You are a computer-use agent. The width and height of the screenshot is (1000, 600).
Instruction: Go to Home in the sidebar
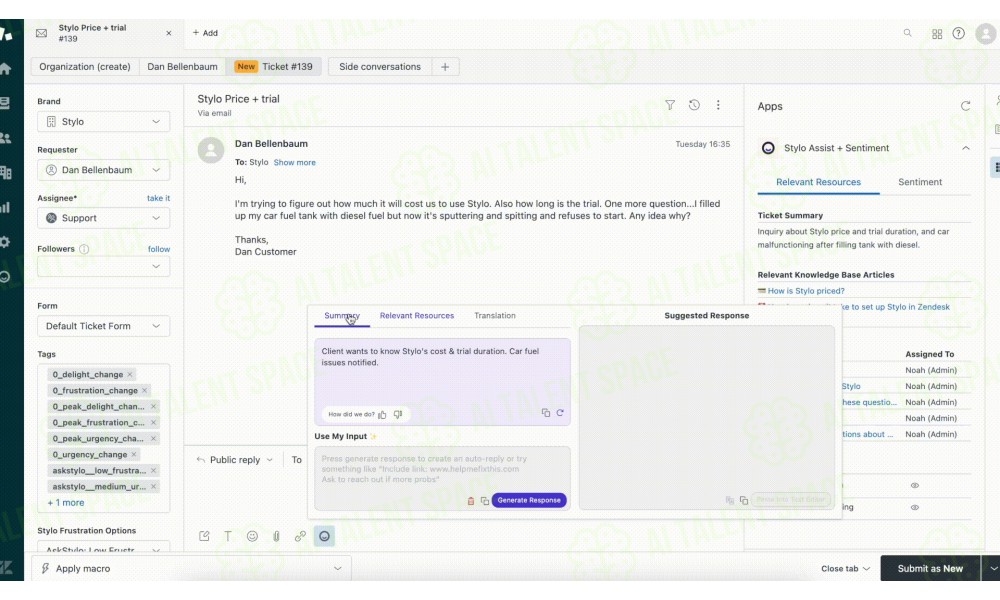pos(6,69)
